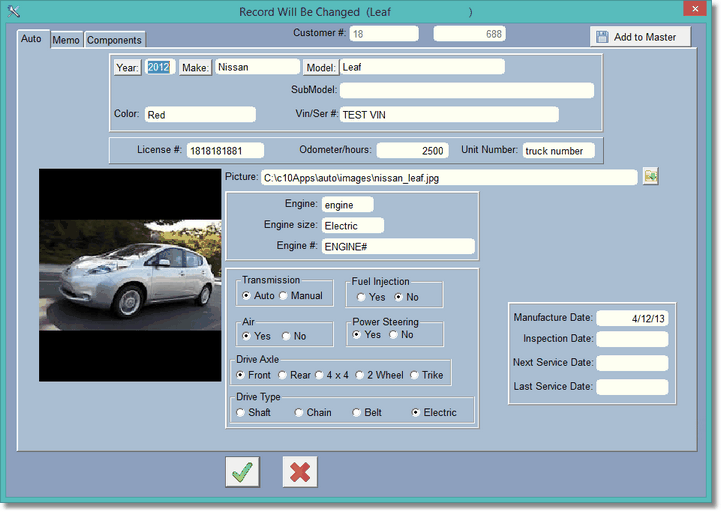Choose Chain drive type
721x512 pixels.
click(298, 412)
